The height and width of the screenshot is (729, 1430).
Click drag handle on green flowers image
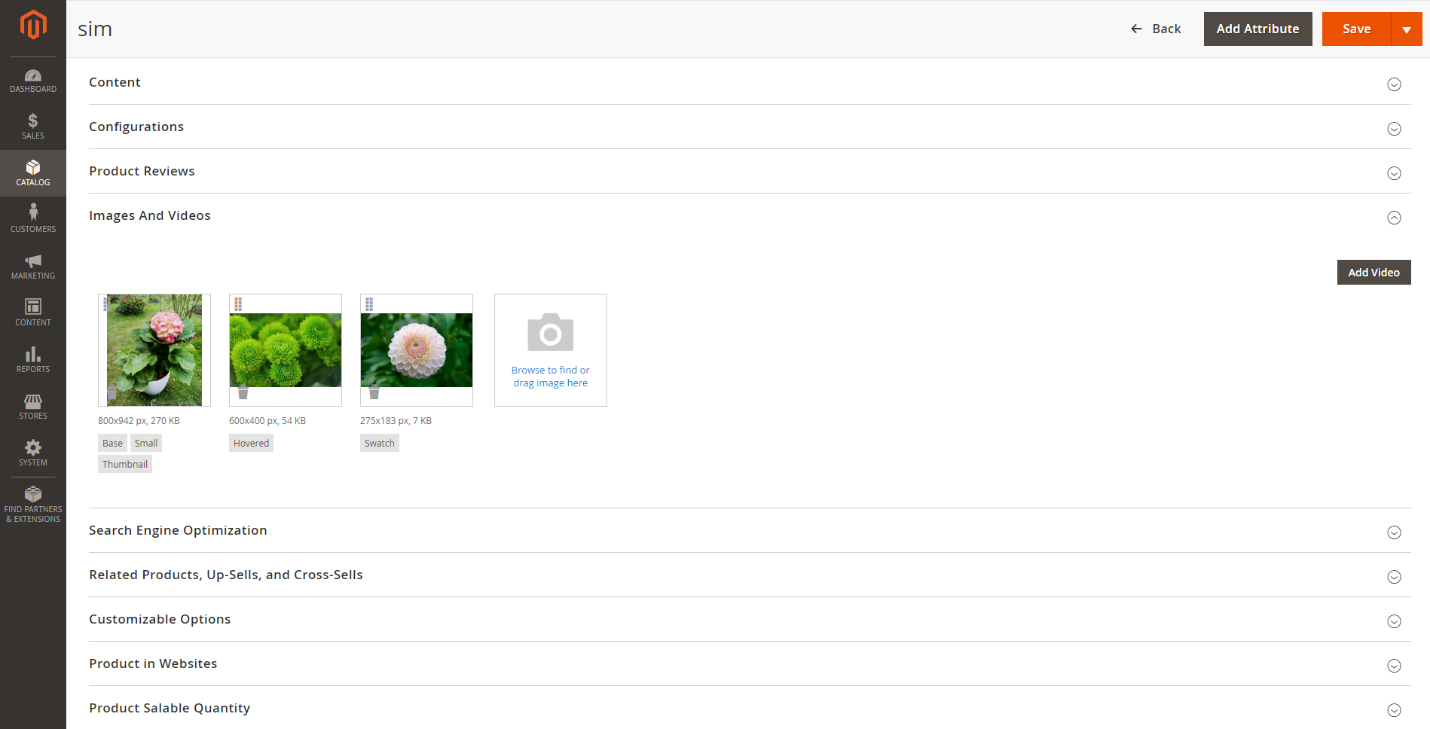[238, 304]
